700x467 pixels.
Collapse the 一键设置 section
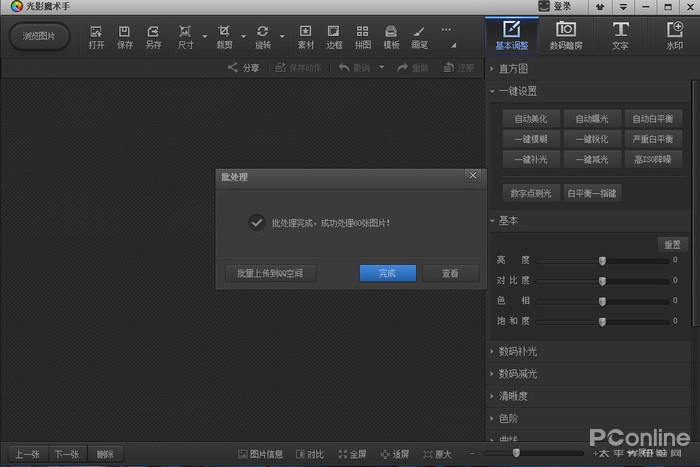(517, 91)
